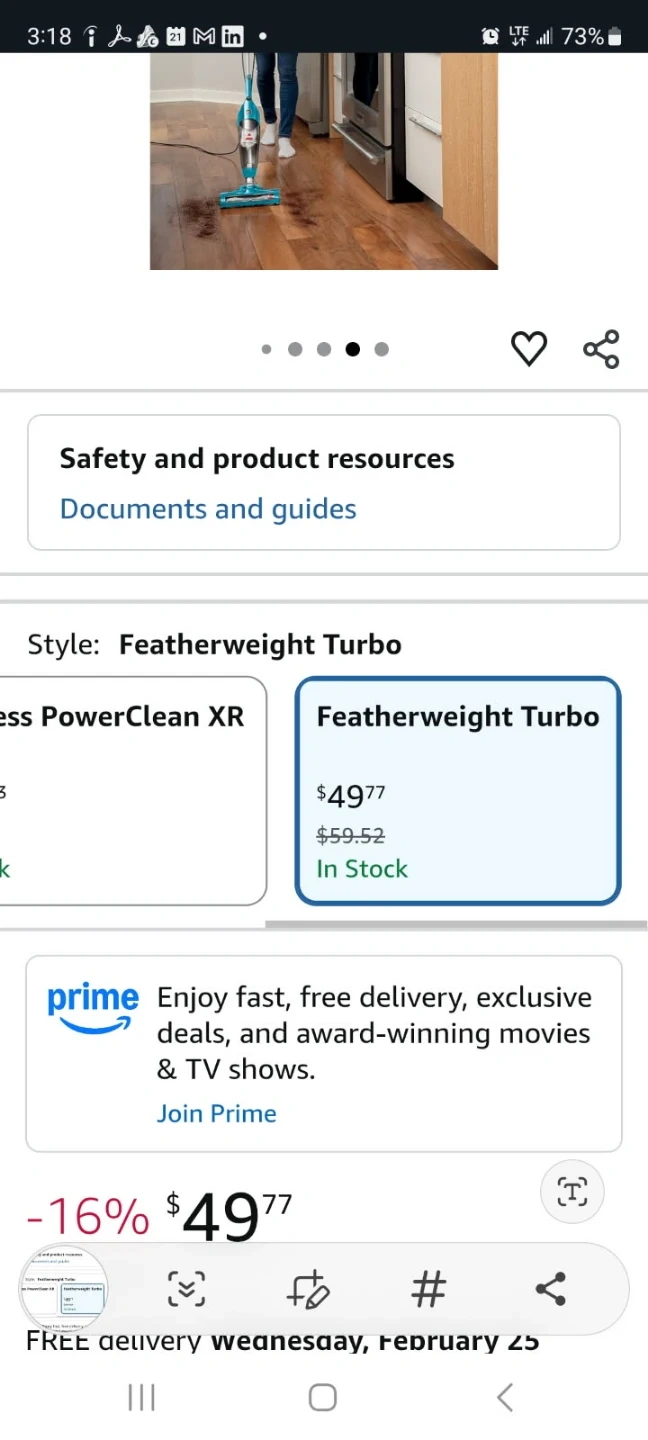Viewport: 648px width, 1440px height.
Task: Tap the heart icon to save to wishlist
Action: (529, 349)
